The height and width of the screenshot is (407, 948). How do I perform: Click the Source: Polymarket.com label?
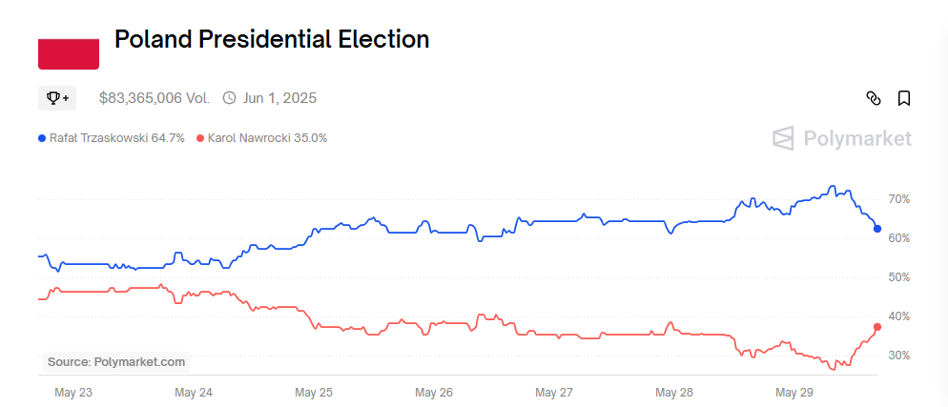click(x=116, y=362)
